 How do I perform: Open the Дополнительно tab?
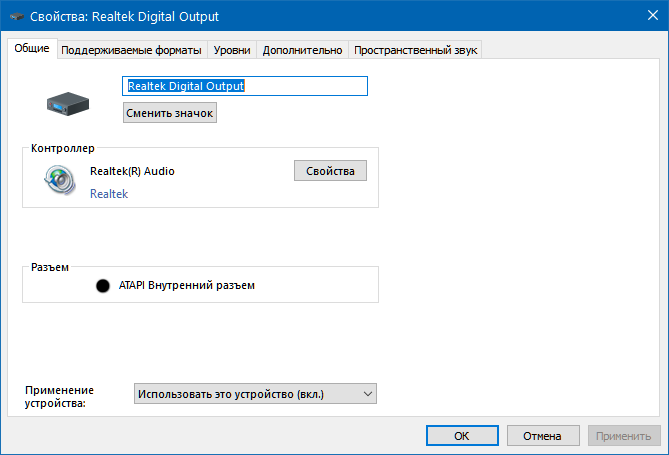click(303, 50)
